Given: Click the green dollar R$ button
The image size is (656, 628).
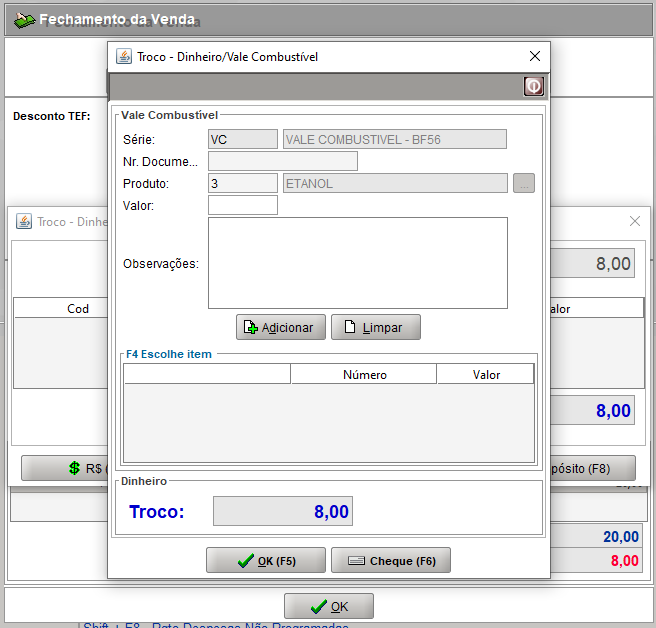Looking at the screenshot, I should point(65,467).
